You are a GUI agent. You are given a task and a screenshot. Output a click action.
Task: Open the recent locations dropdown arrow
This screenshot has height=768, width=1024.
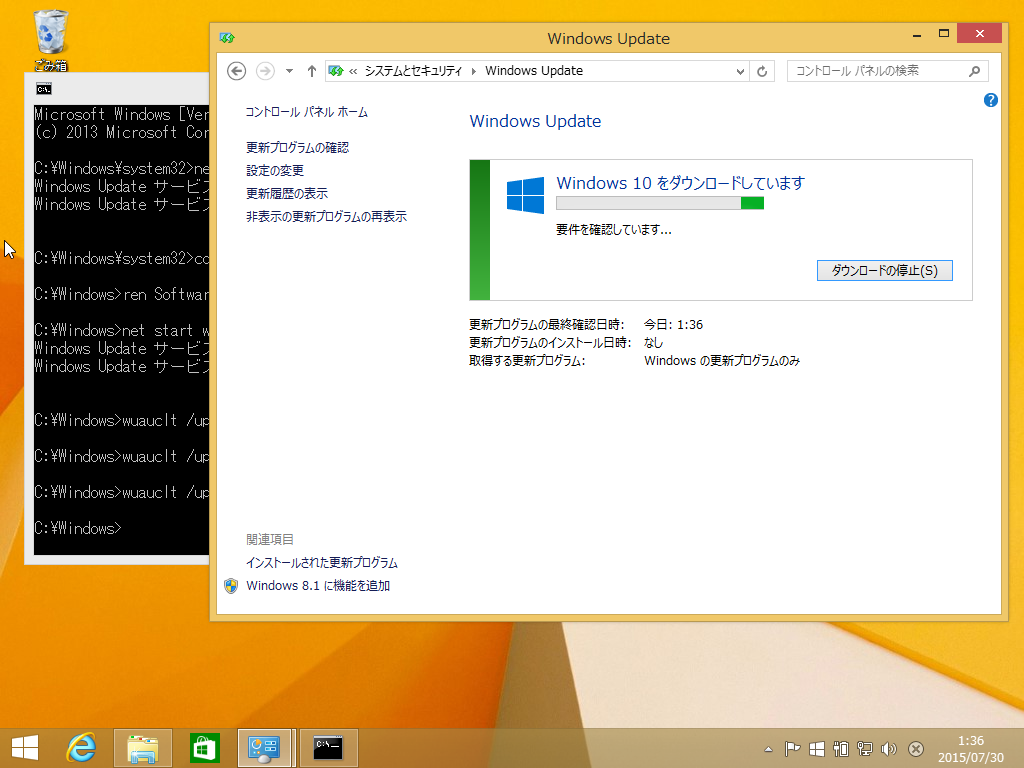coord(289,71)
